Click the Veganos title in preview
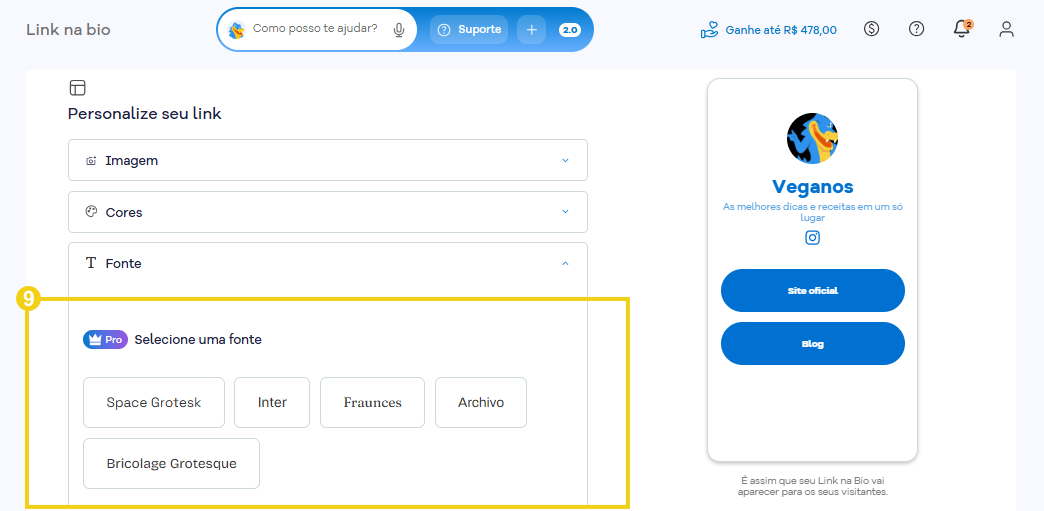The width and height of the screenshot is (1044, 511). pyautogui.click(x=812, y=187)
